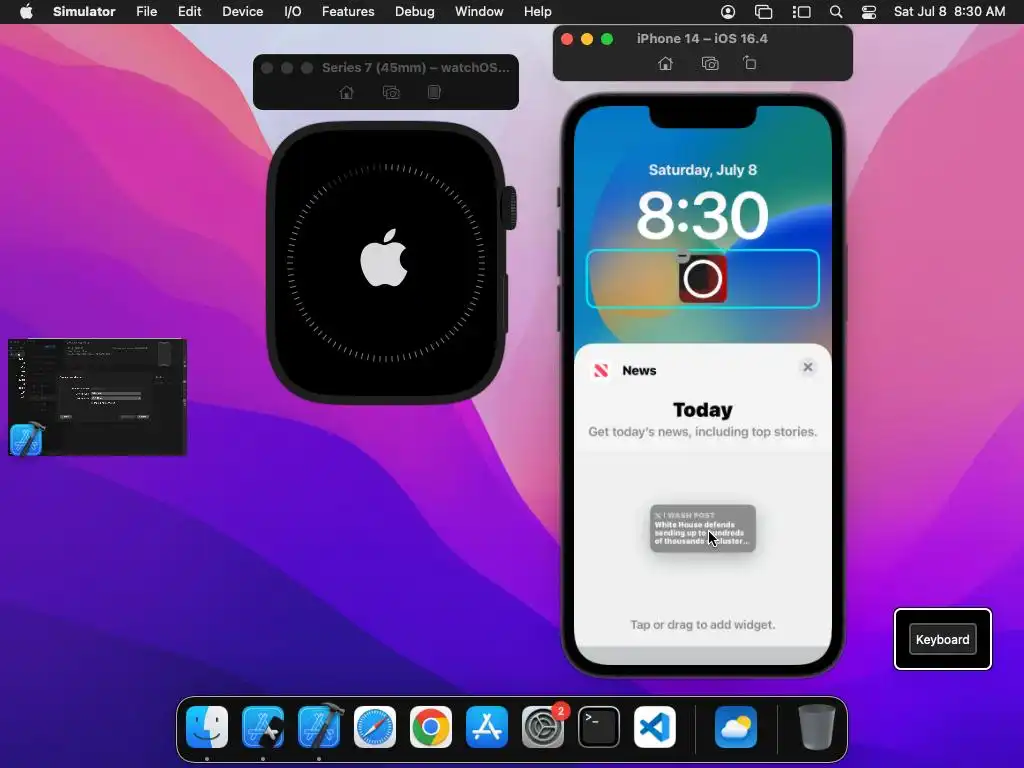Open the Edit menu
The image size is (1024, 768).
[x=189, y=12]
